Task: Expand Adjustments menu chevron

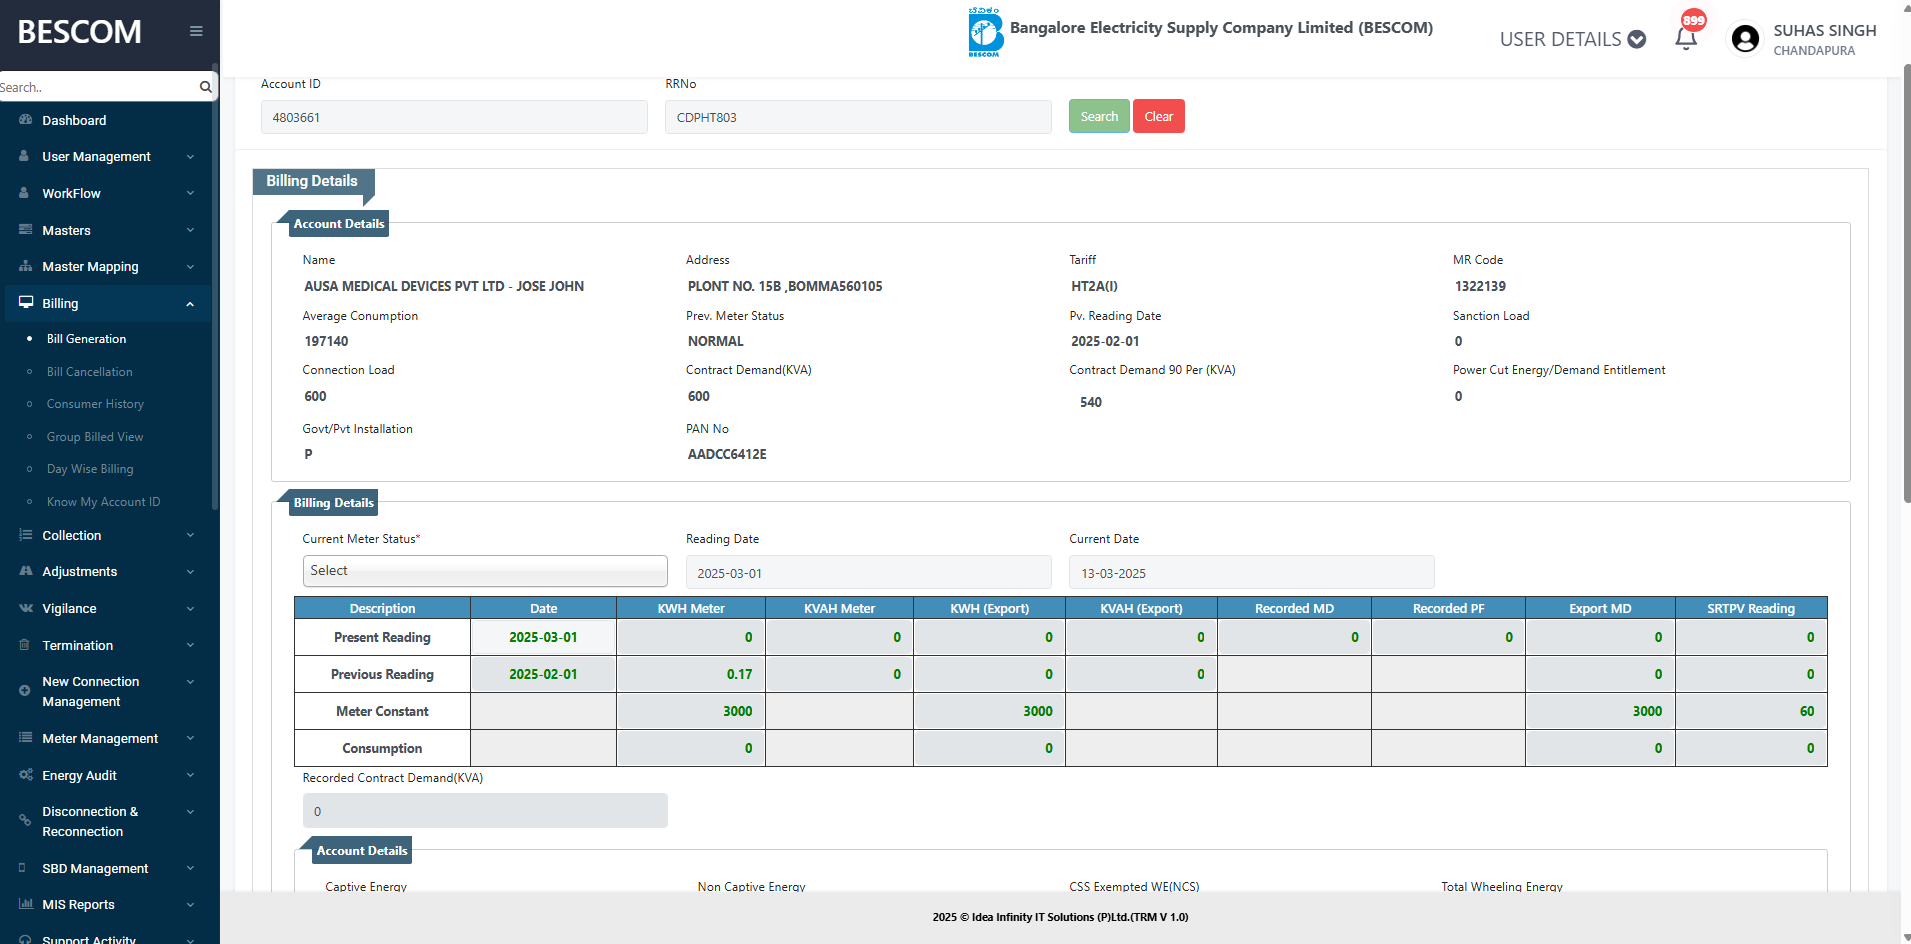Action: click(190, 572)
